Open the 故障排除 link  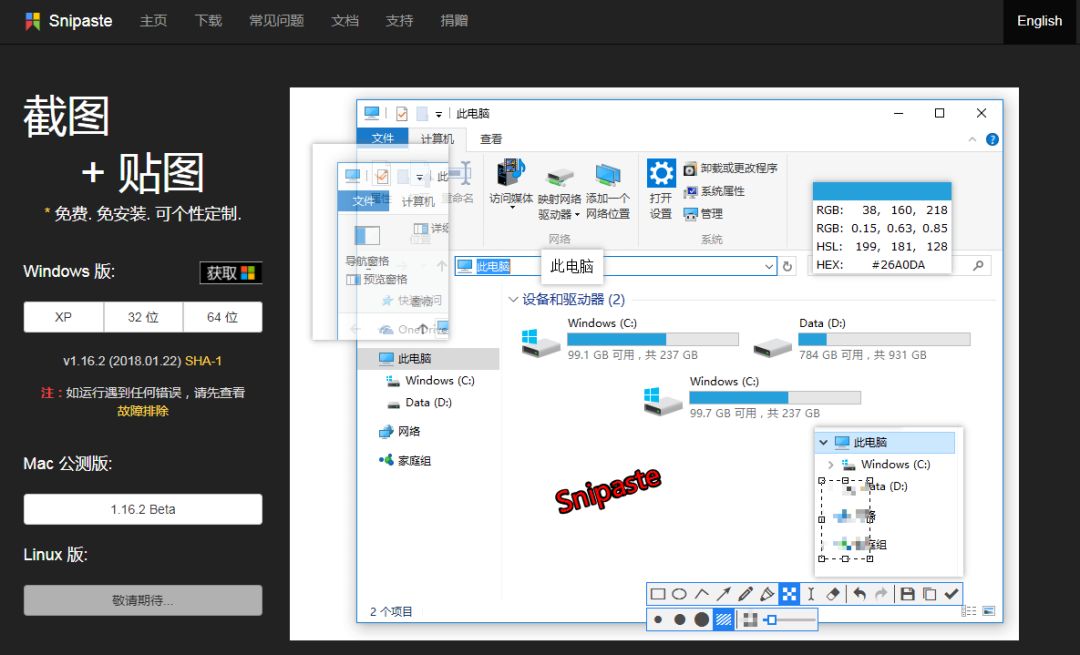142,410
